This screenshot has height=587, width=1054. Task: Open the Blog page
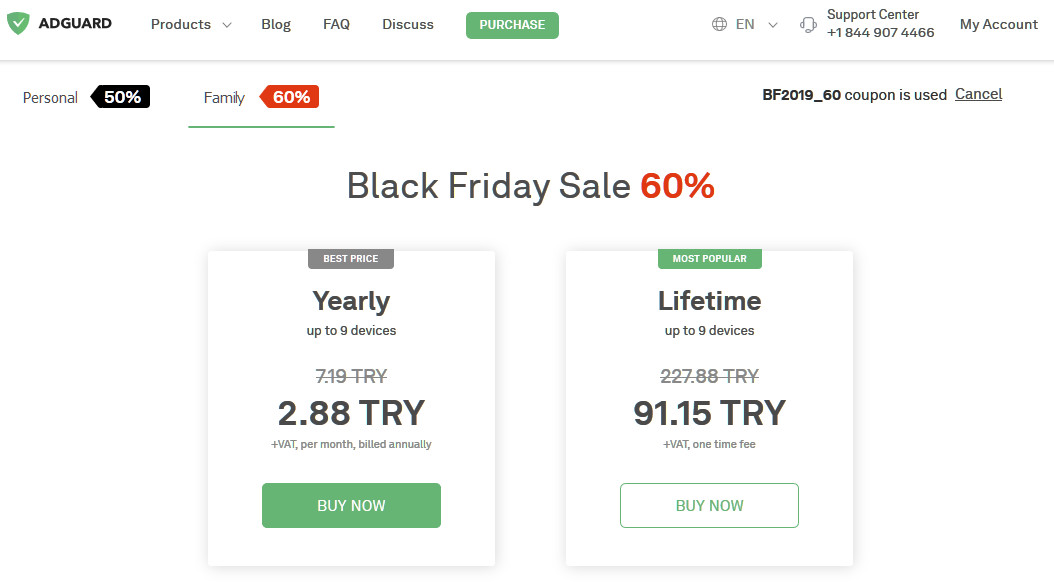coord(276,24)
